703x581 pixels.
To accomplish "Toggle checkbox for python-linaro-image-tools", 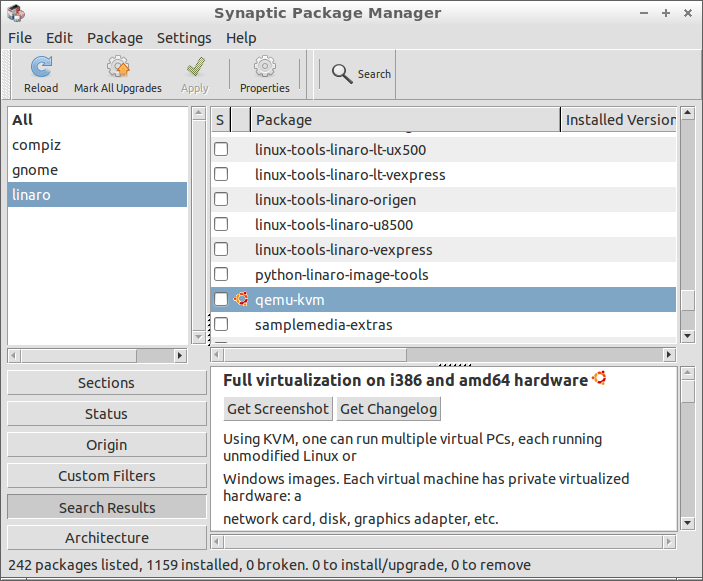I will [x=221, y=274].
